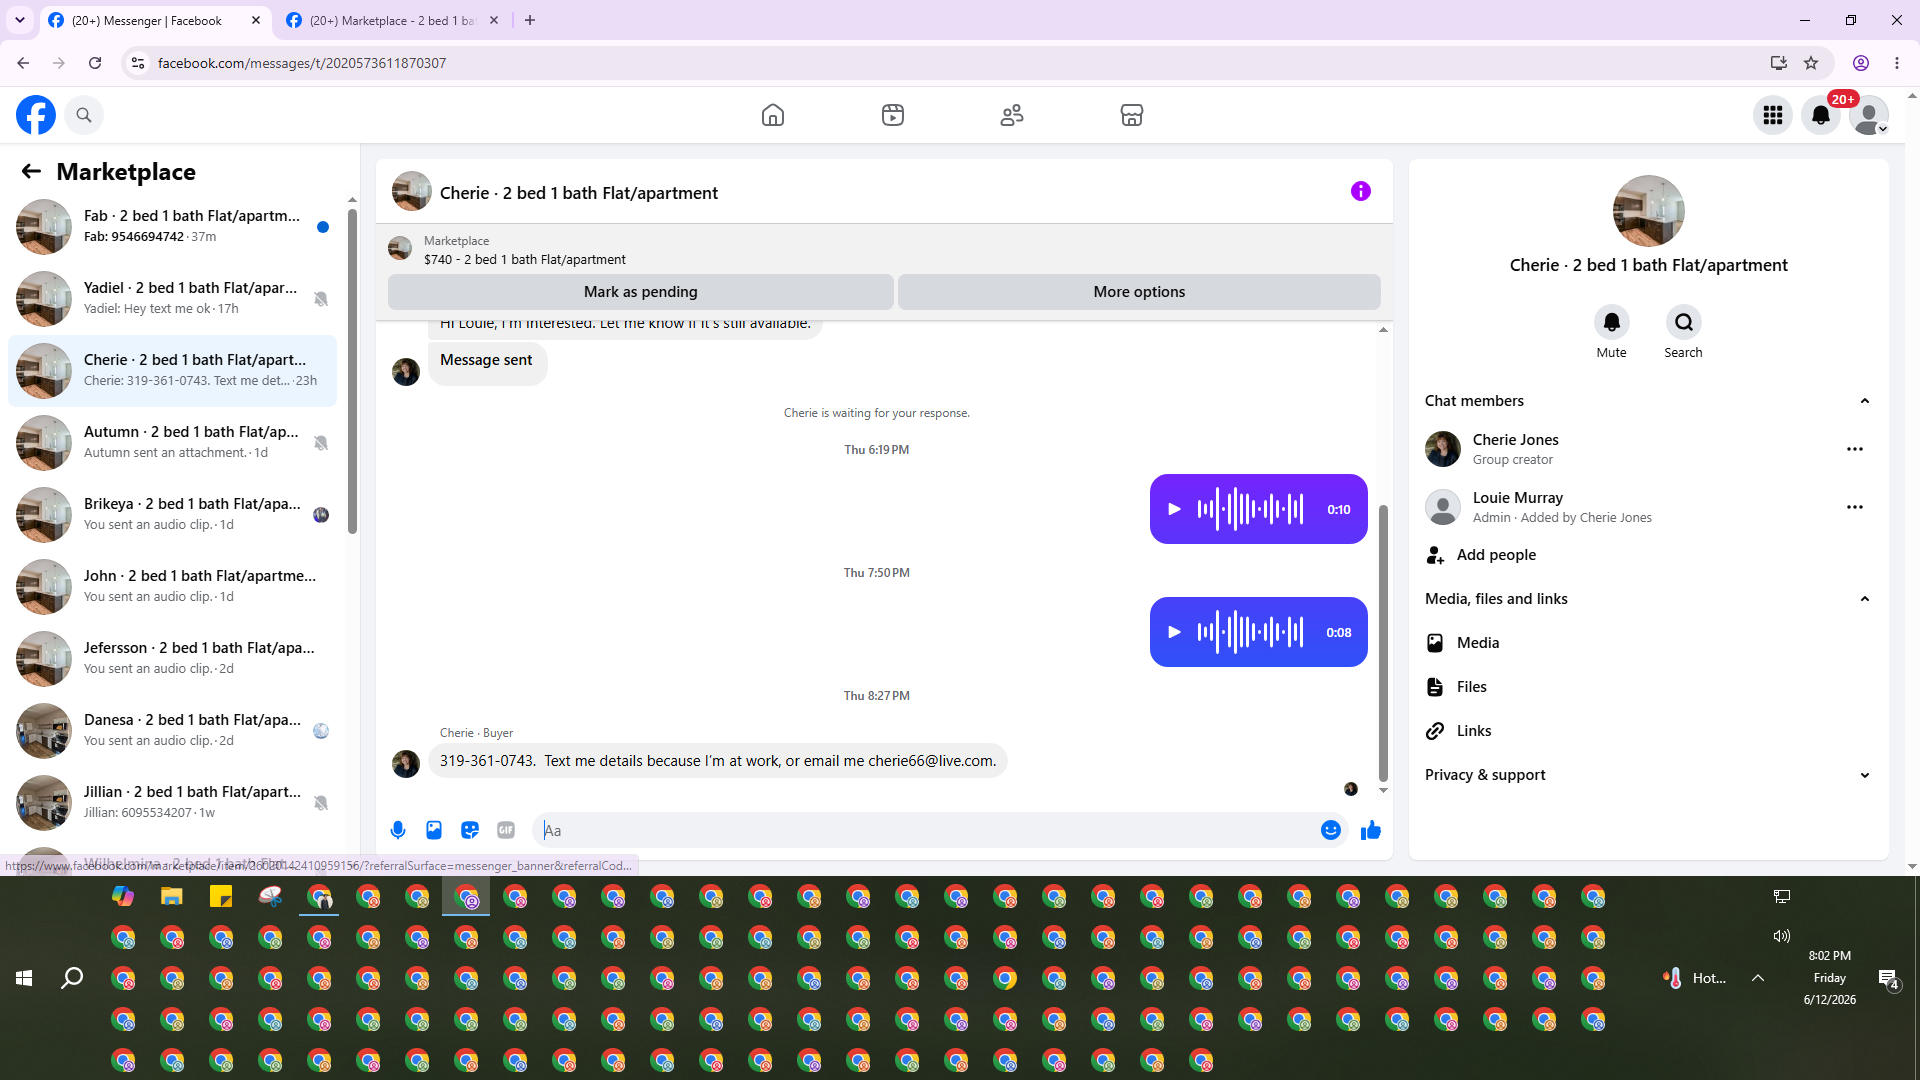The image size is (1920, 1080).
Task: Open the Windows notification center
Action: coord(1888,978)
